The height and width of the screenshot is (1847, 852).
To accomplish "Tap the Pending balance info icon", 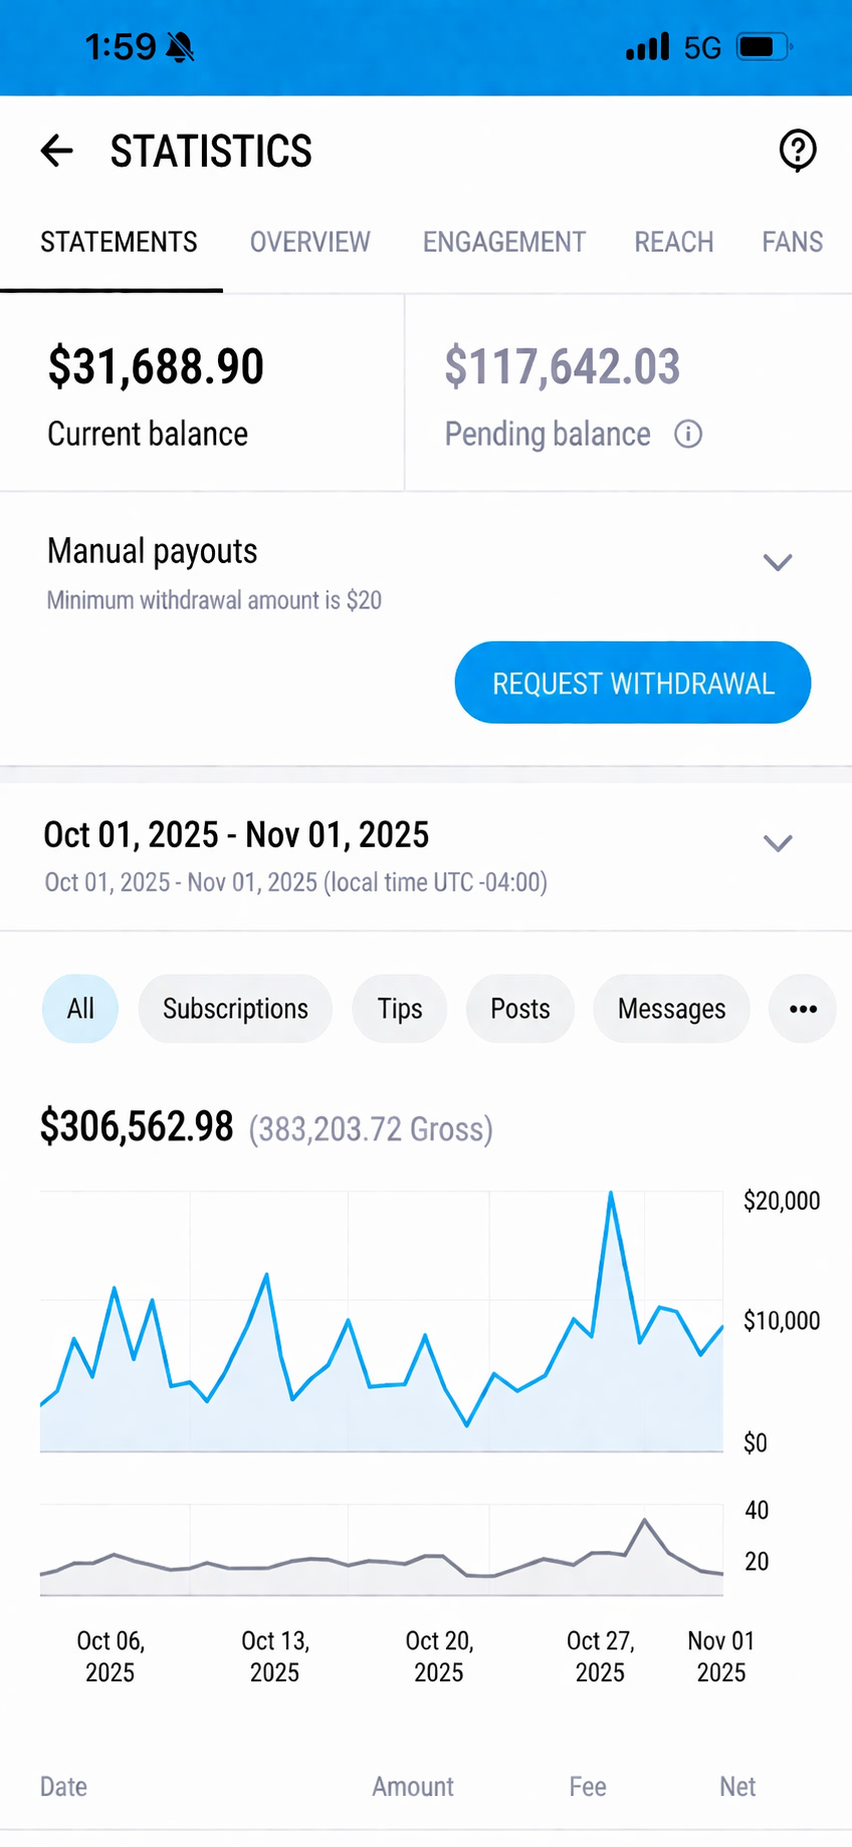I will [x=688, y=434].
